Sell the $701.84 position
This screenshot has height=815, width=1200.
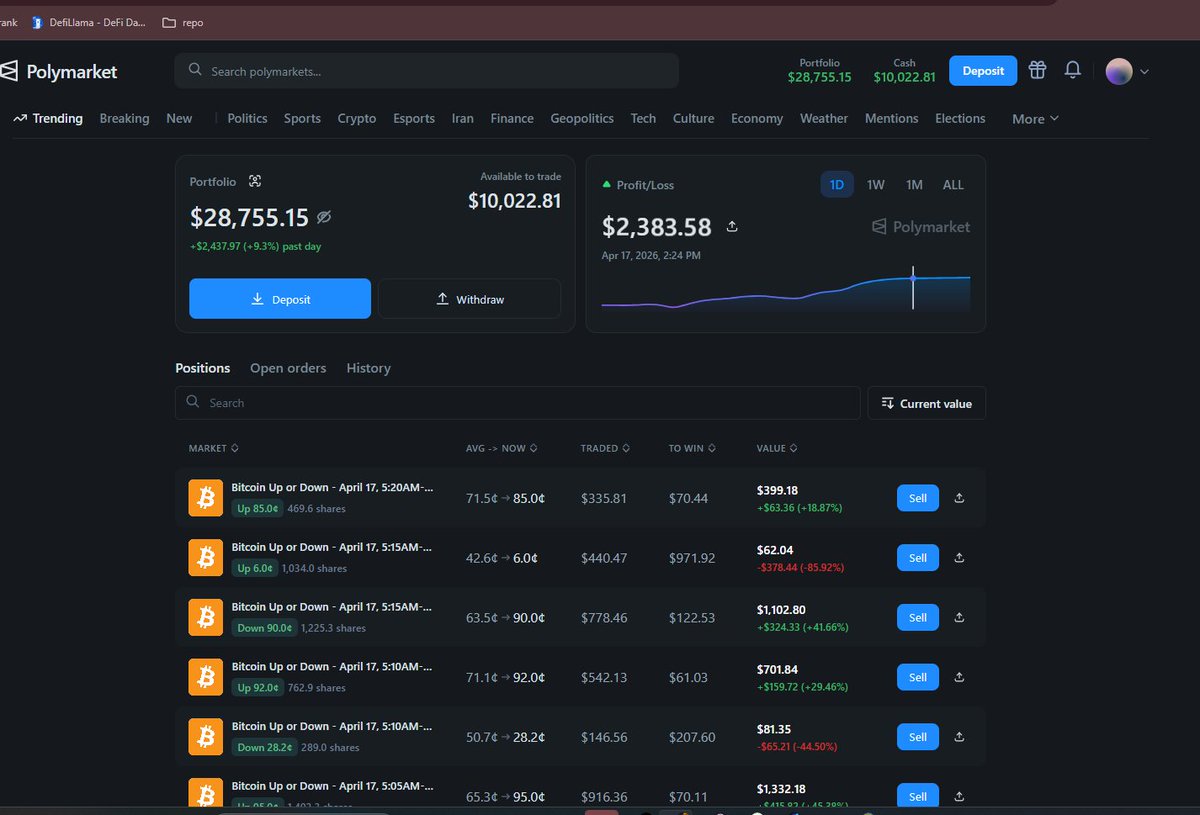coord(918,677)
